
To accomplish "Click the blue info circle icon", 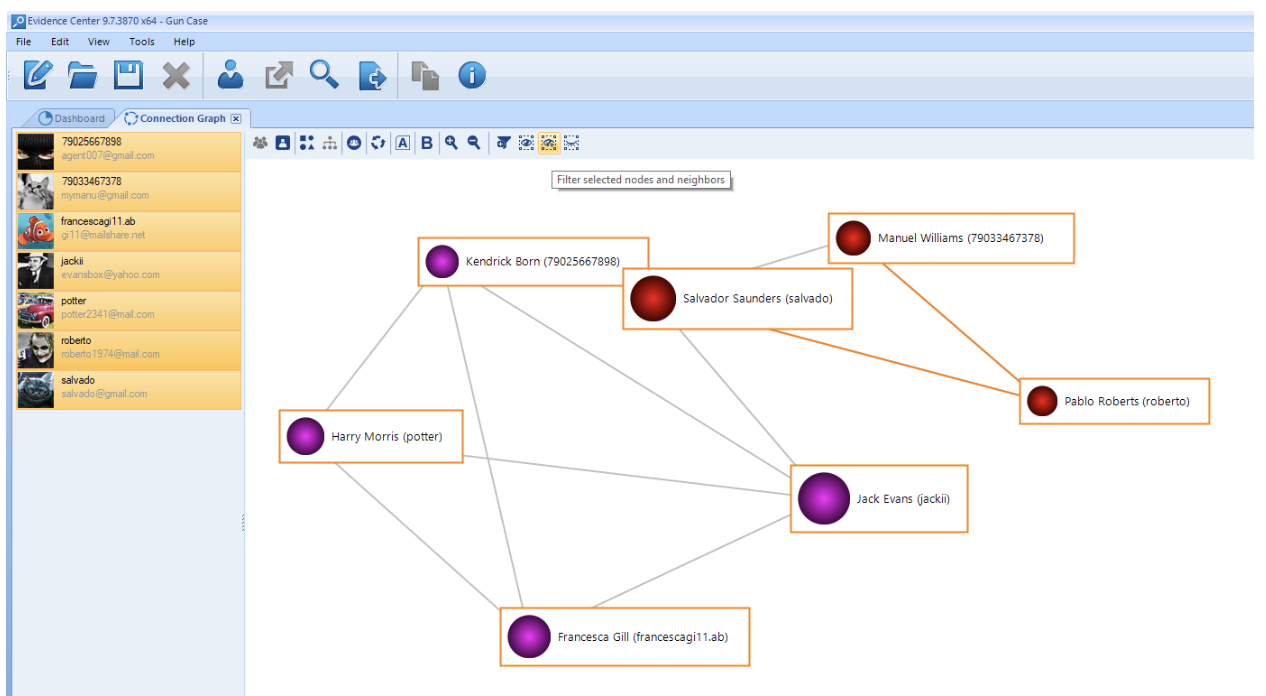I will (x=472, y=75).
